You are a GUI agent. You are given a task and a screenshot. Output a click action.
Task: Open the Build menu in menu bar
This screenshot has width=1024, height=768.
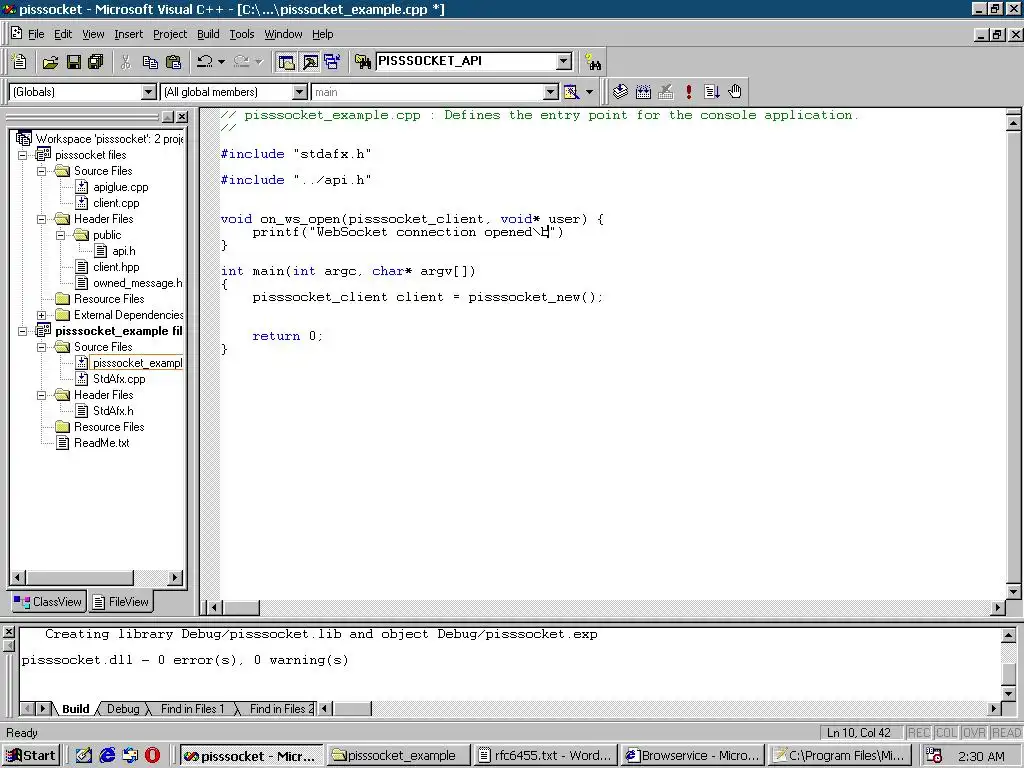point(208,34)
